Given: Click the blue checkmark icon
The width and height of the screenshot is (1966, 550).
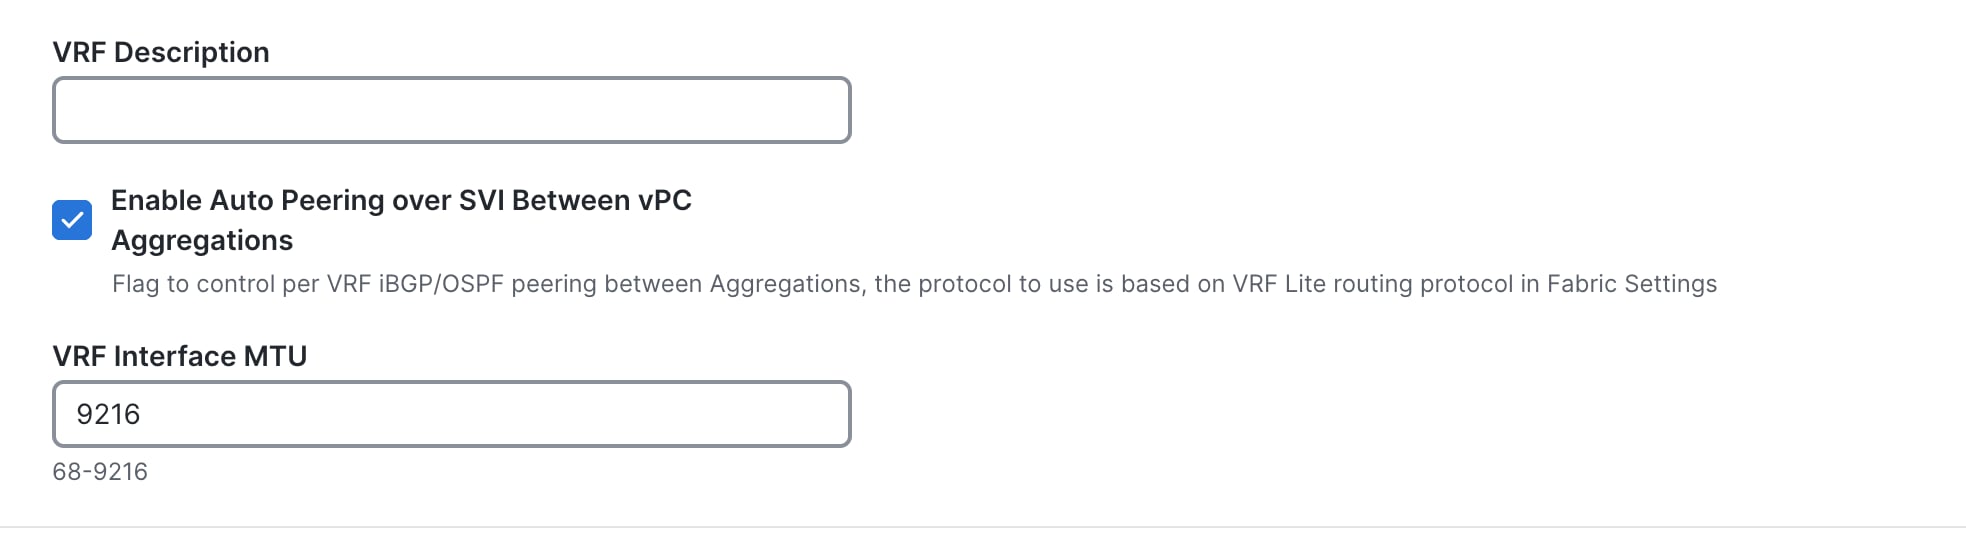Looking at the screenshot, I should coord(72,220).
